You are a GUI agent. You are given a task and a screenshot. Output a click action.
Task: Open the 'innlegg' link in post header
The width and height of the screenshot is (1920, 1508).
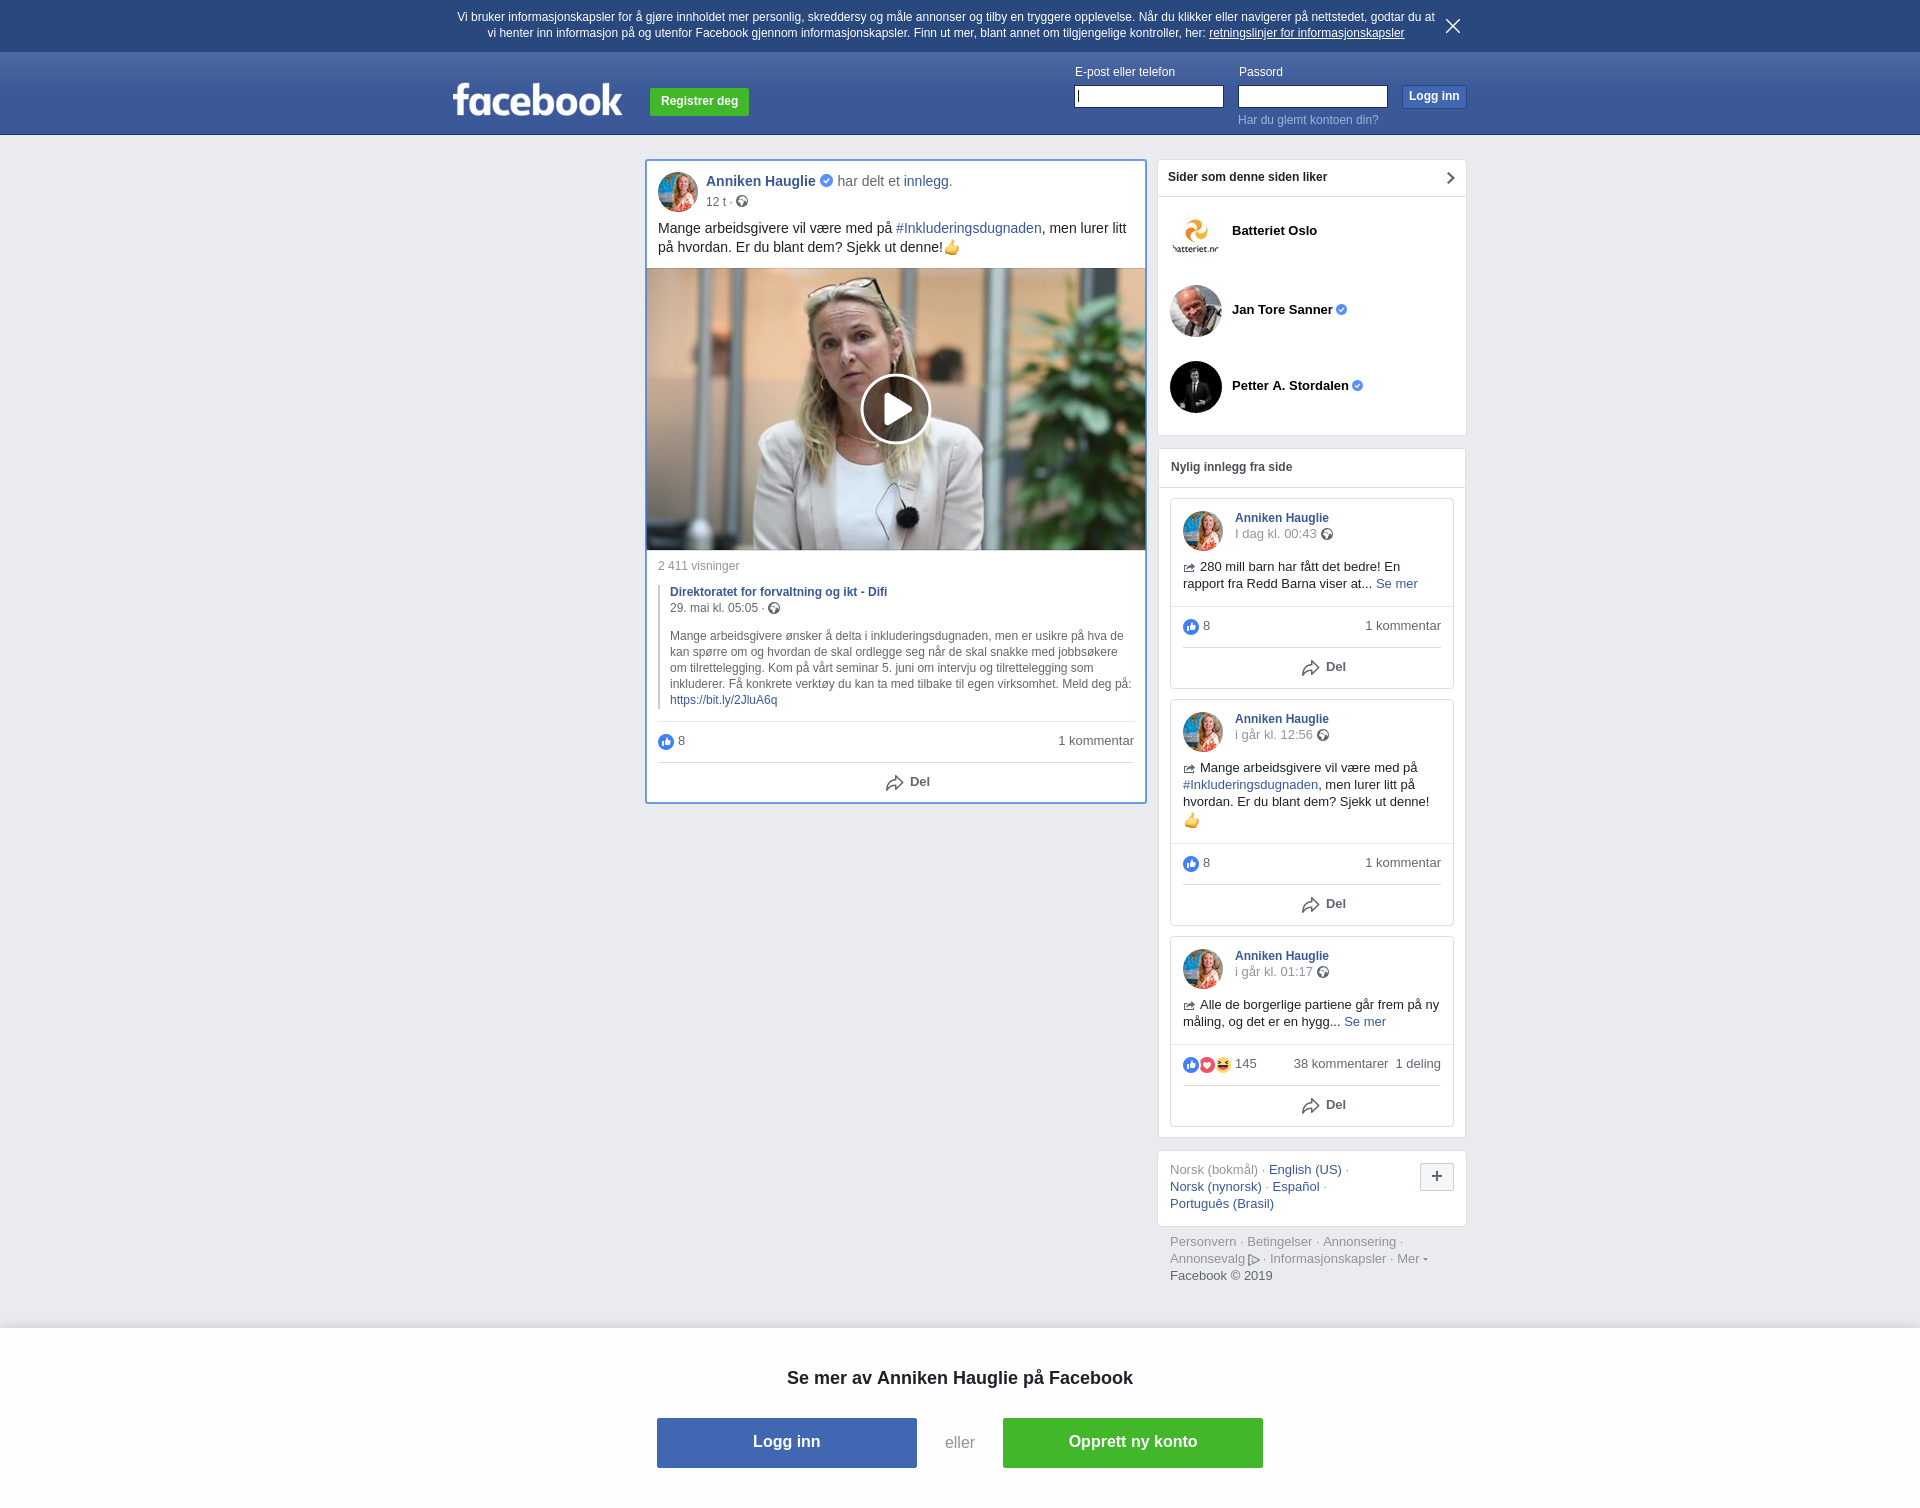(x=926, y=181)
